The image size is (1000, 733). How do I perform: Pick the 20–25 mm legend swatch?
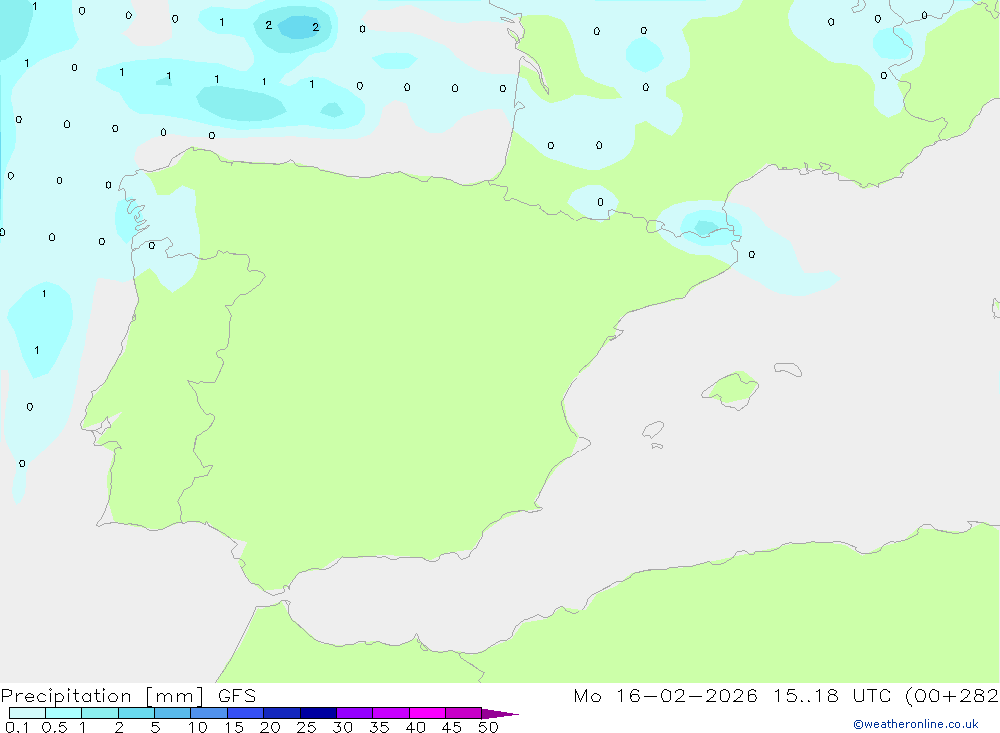point(282,713)
